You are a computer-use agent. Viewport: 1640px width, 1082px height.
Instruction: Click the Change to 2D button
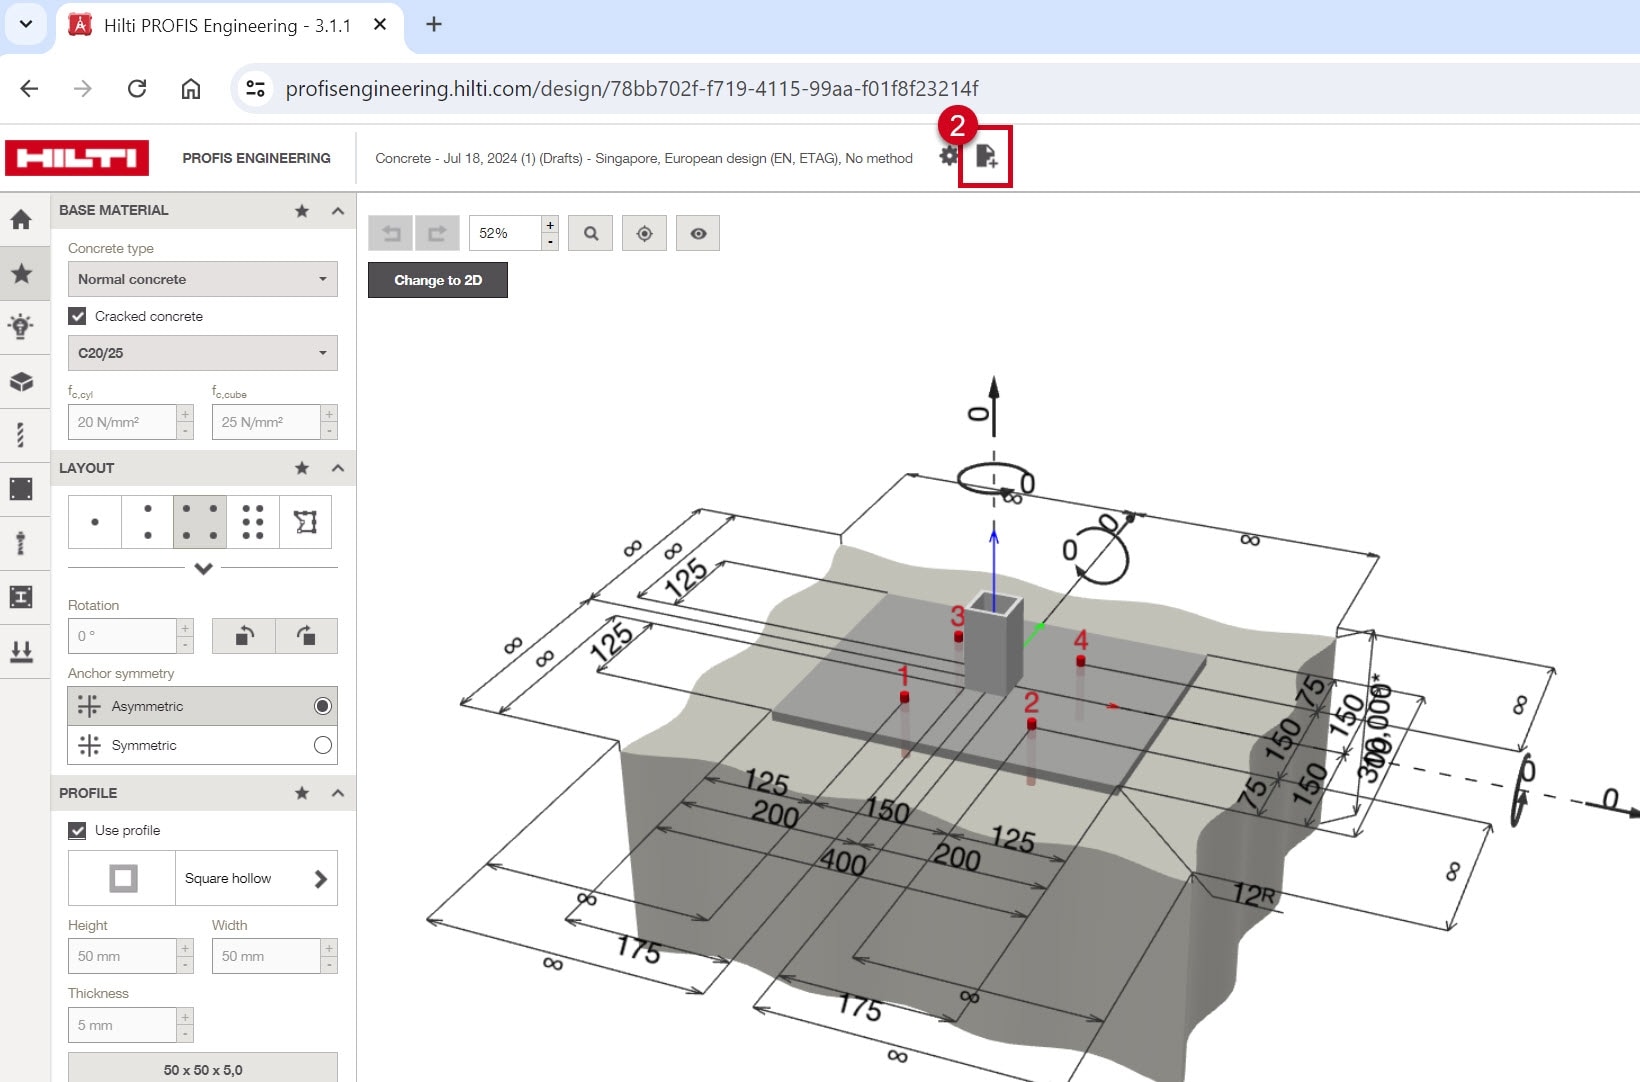click(438, 280)
